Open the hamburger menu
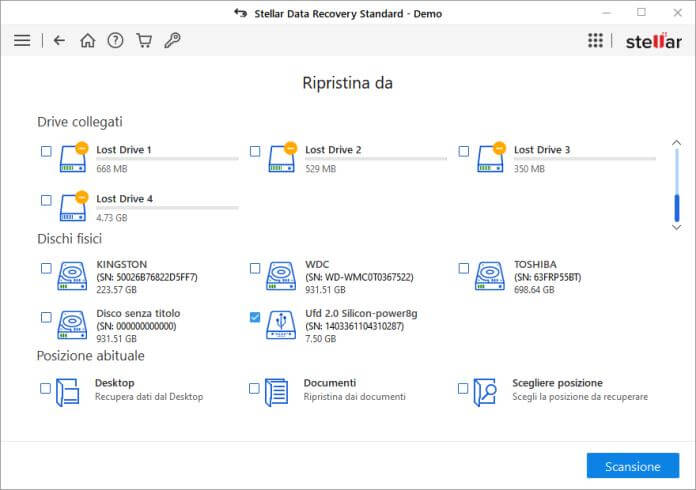Image resolution: width=696 pixels, height=490 pixels. click(22, 41)
